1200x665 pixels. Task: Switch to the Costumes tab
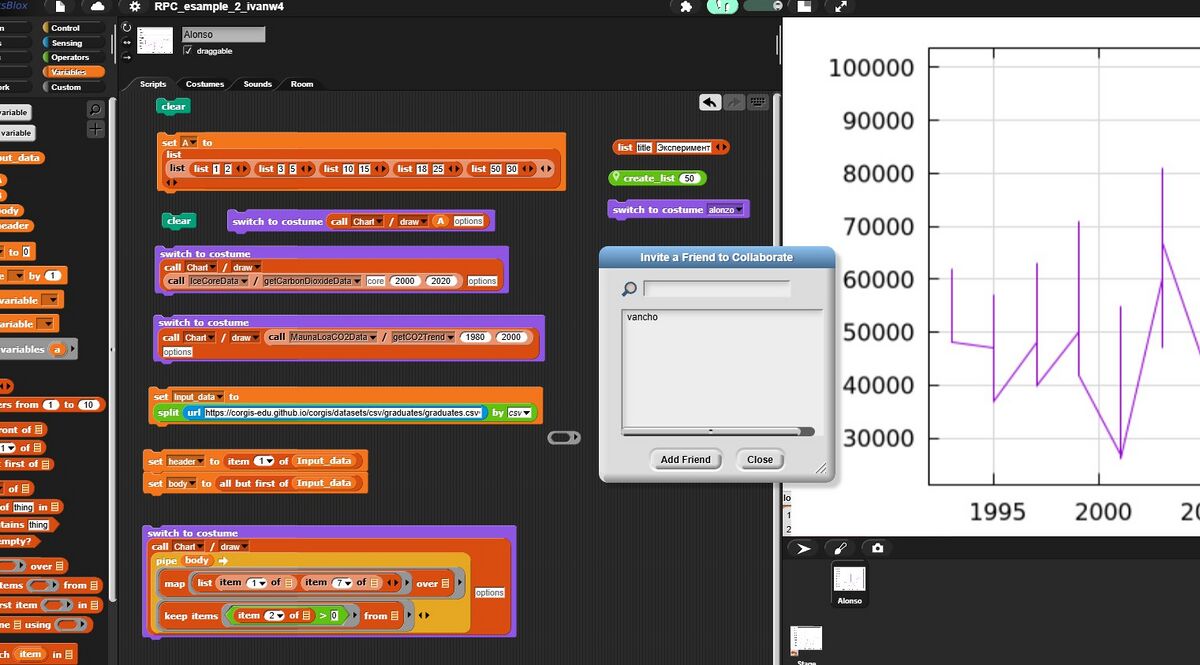point(205,84)
